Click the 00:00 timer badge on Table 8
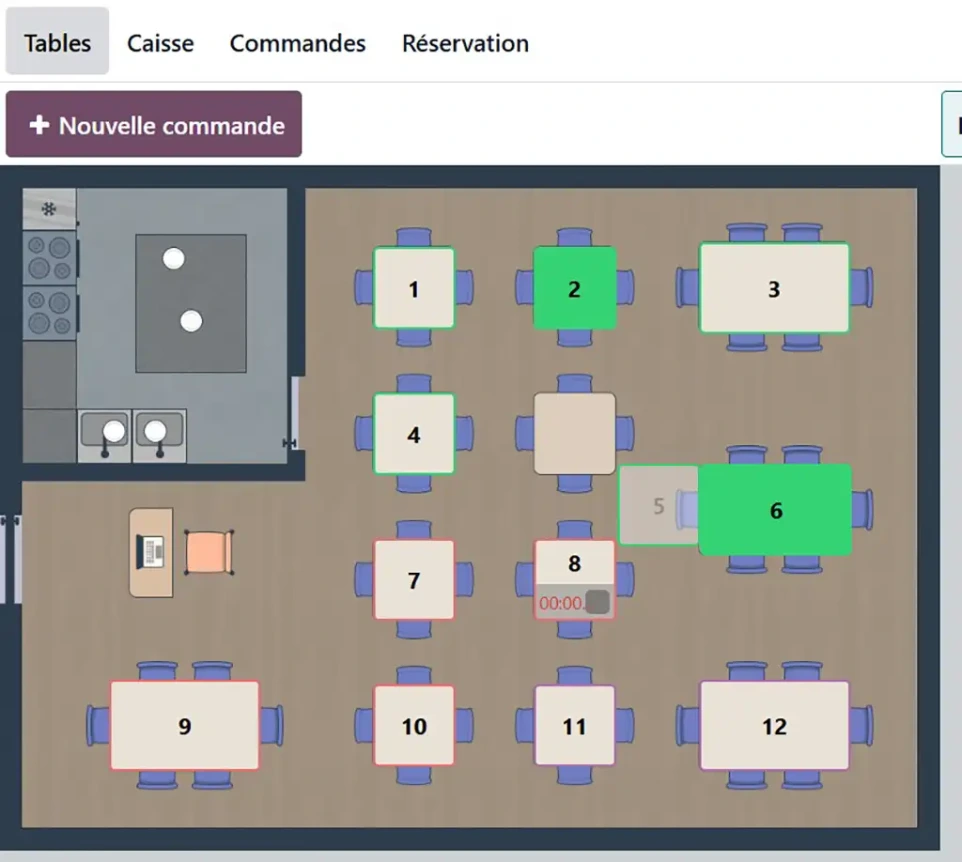The height and width of the screenshot is (862, 962). pos(562,602)
